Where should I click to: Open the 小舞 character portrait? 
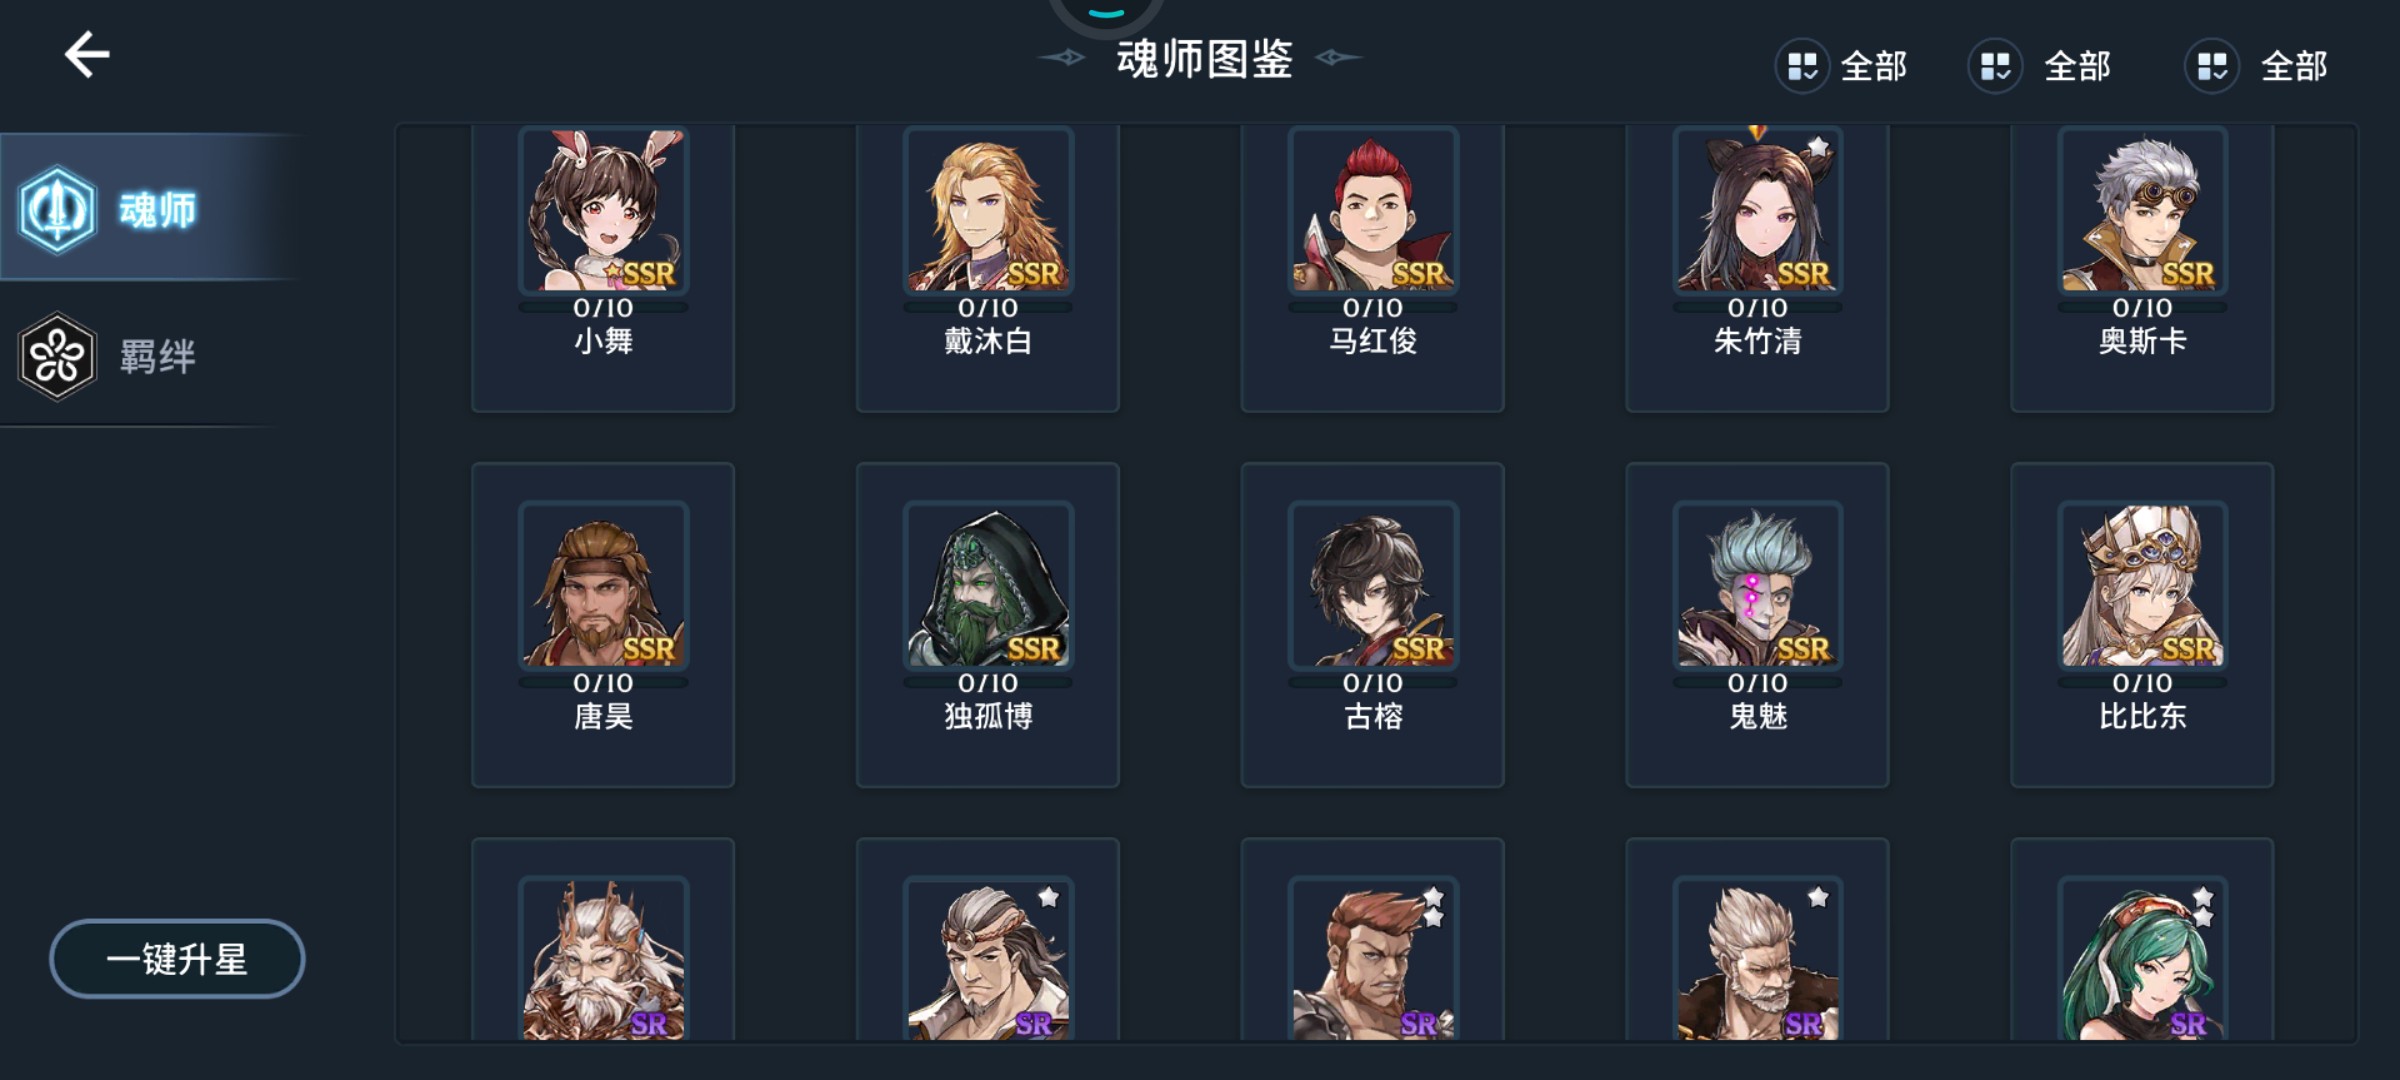click(x=603, y=210)
